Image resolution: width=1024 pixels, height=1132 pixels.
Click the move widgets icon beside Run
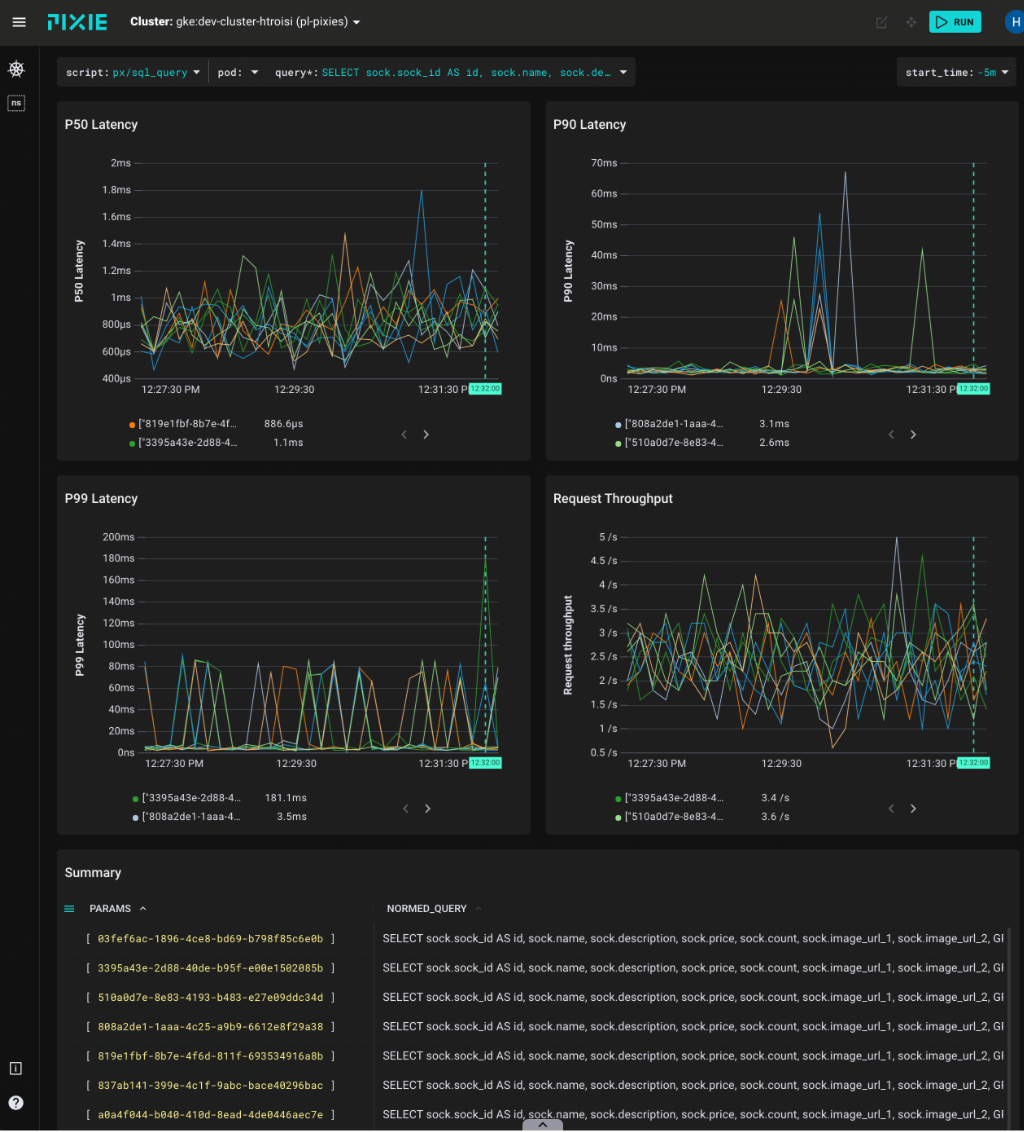point(910,22)
